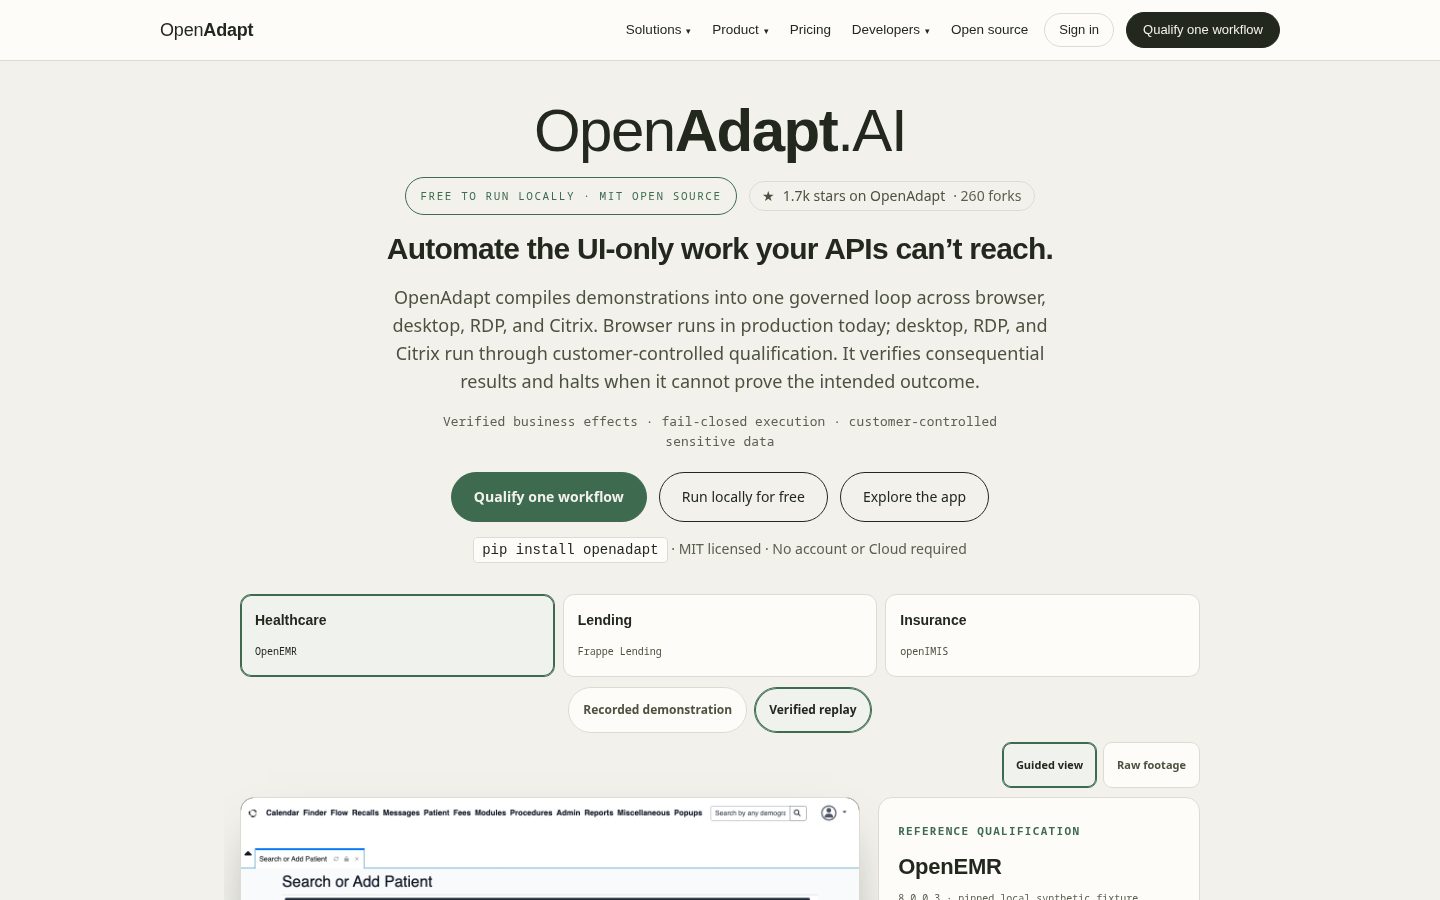
Task: Switch to Verified replay
Action: click(x=813, y=710)
